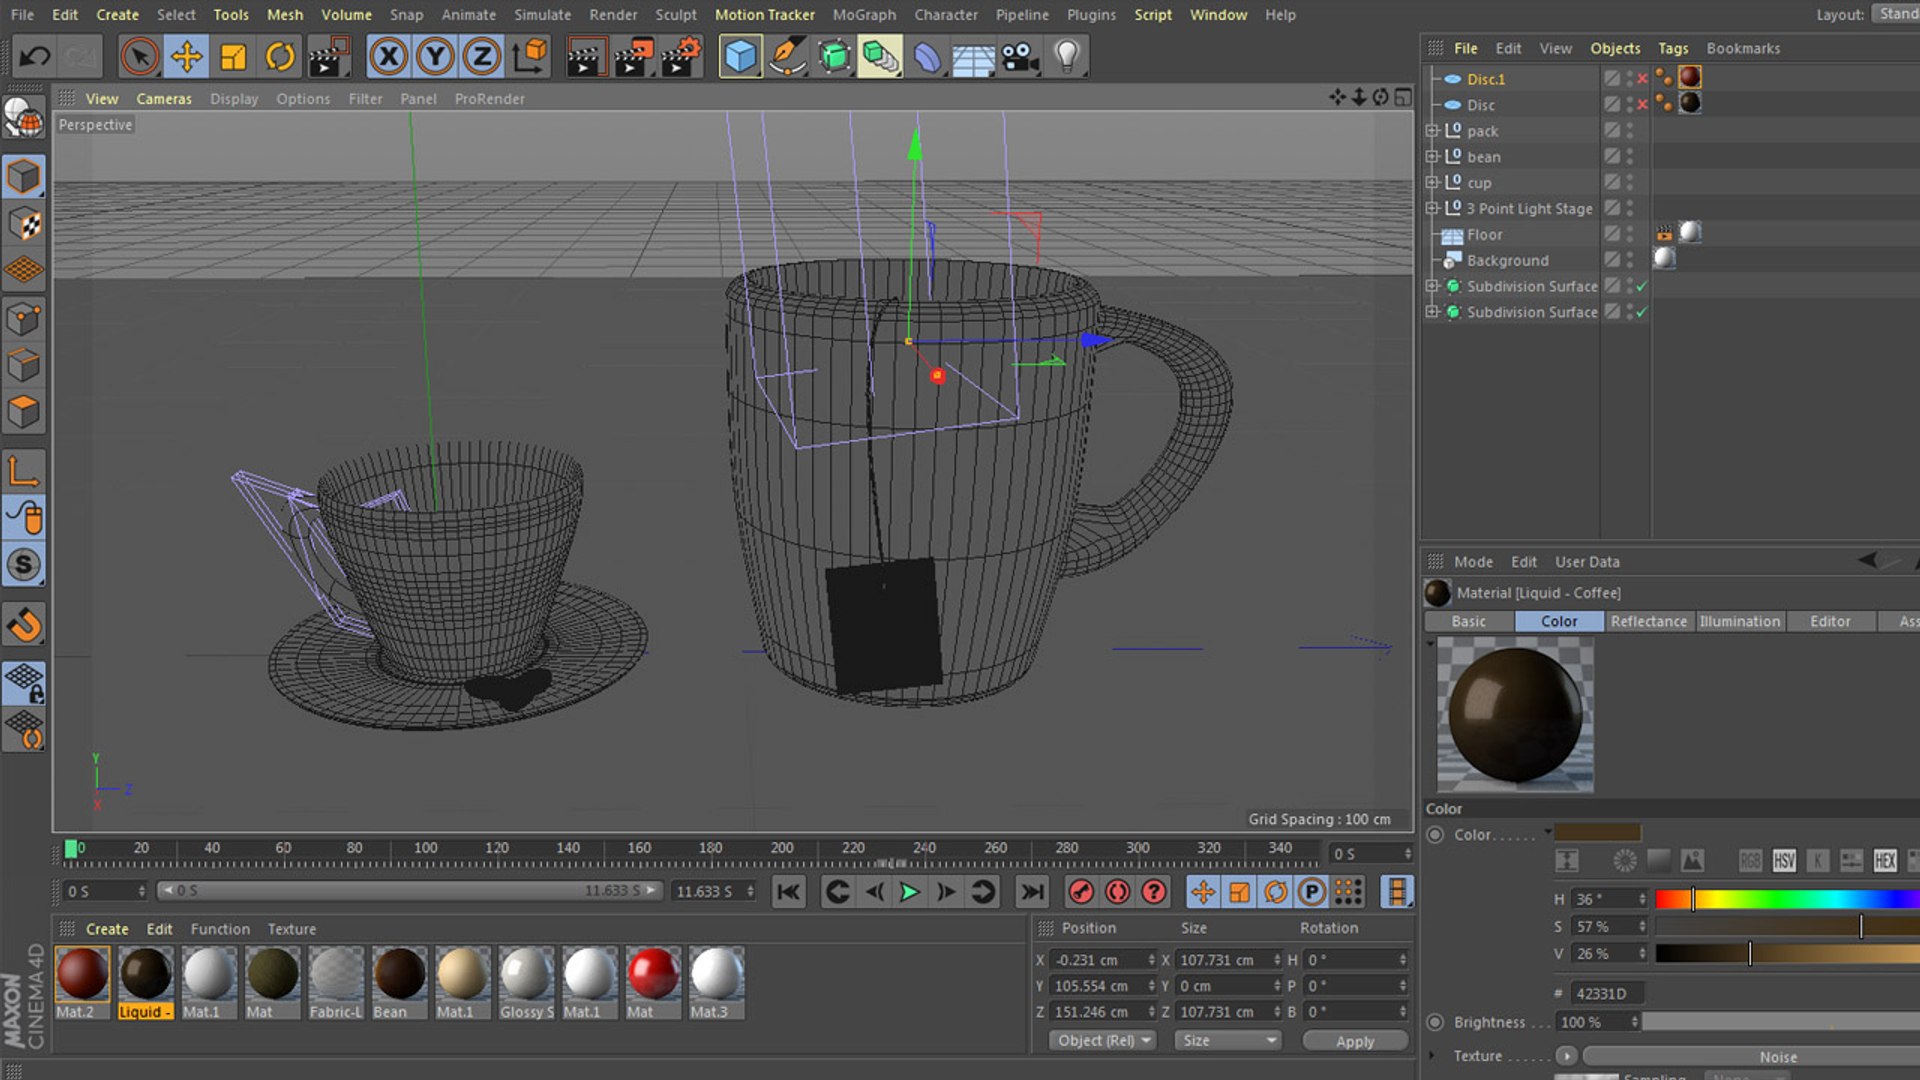Image resolution: width=1920 pixels, height=1080 pixels.
Task: Add a Cube primitive object
Action: click(x=740, y=56)
